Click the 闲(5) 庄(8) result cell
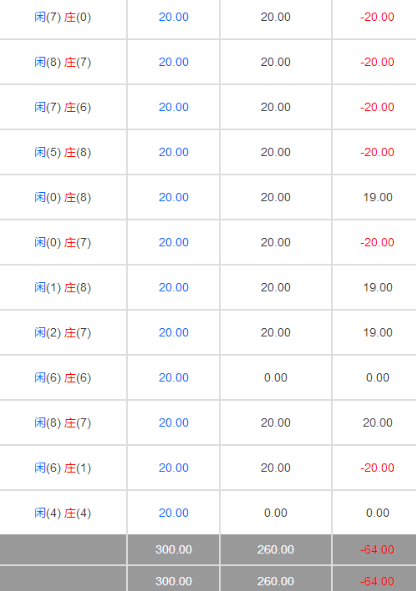Screen dimensions: 416x591 coord(63,152)
